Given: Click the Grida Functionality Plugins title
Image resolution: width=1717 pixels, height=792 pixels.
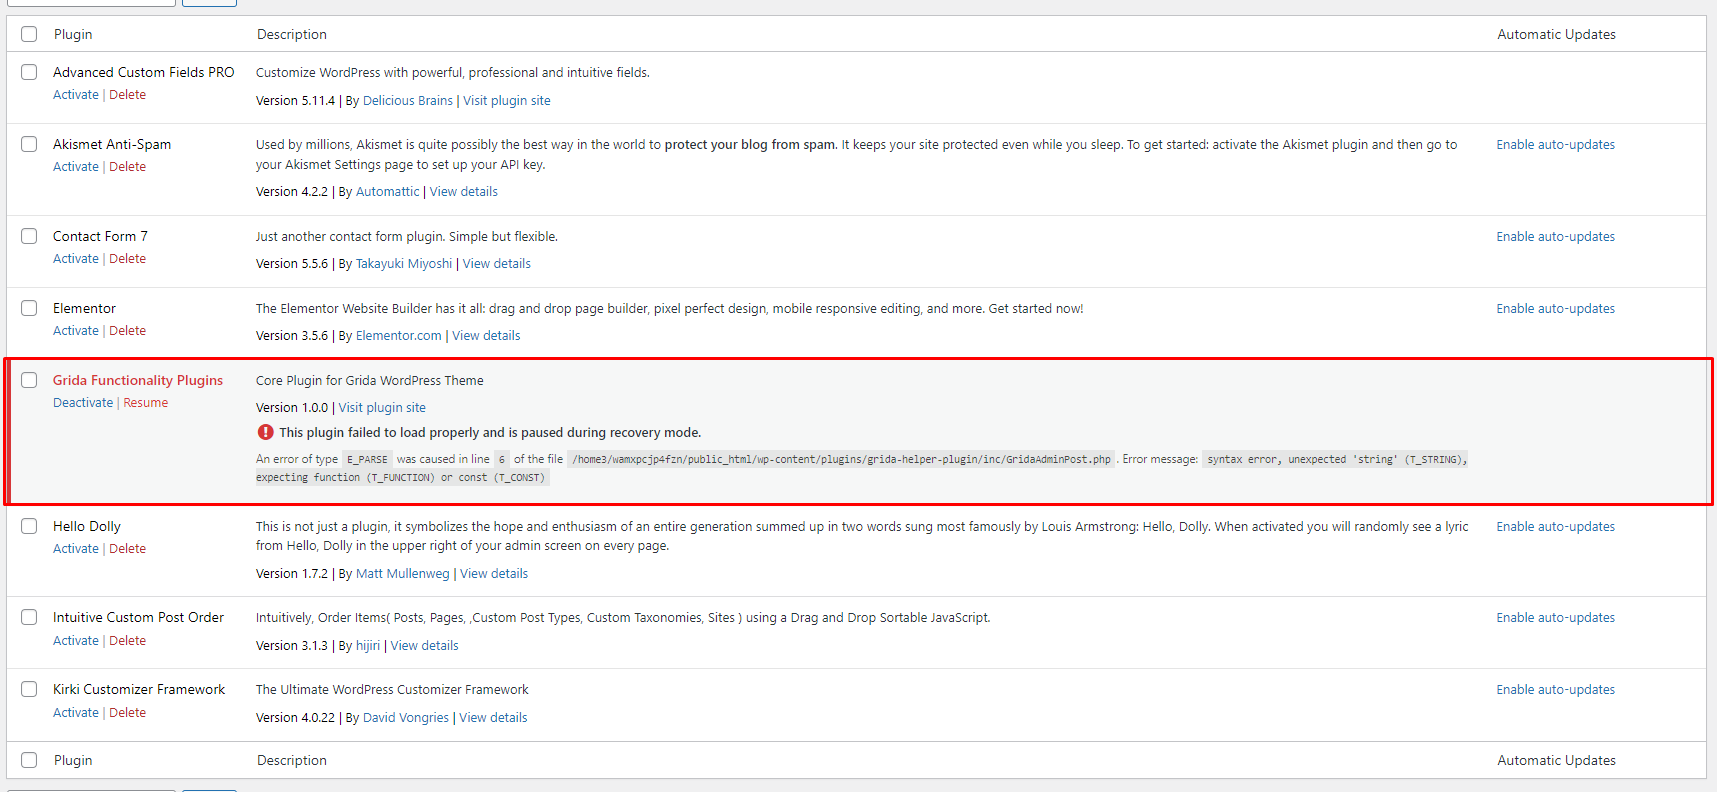Looking at the screenshot, I should (138, 380).
